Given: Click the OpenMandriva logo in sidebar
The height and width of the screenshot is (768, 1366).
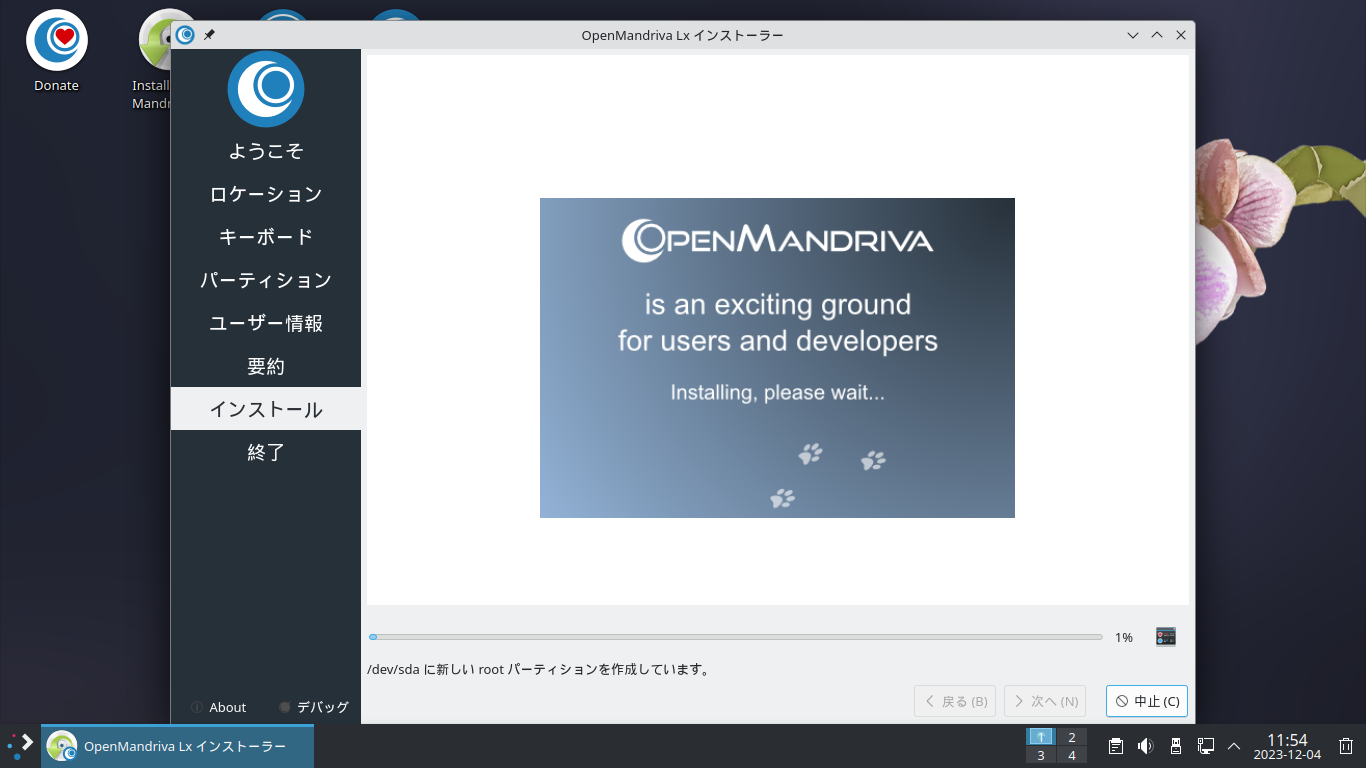Looking at the screenshot, I should [266, 89].
